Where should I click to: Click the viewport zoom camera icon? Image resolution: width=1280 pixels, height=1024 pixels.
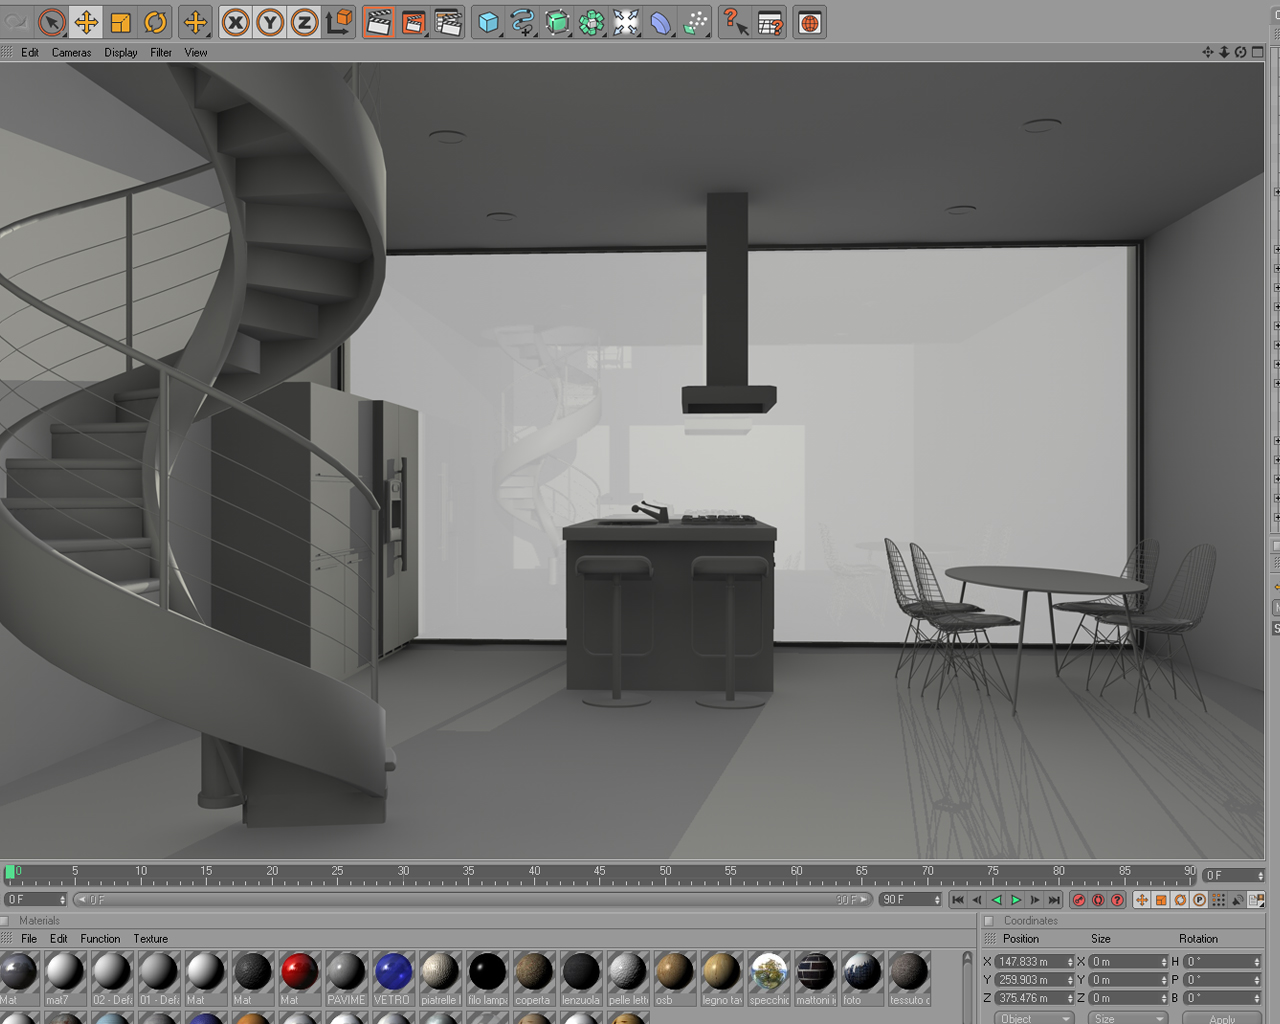[1224, 52]
